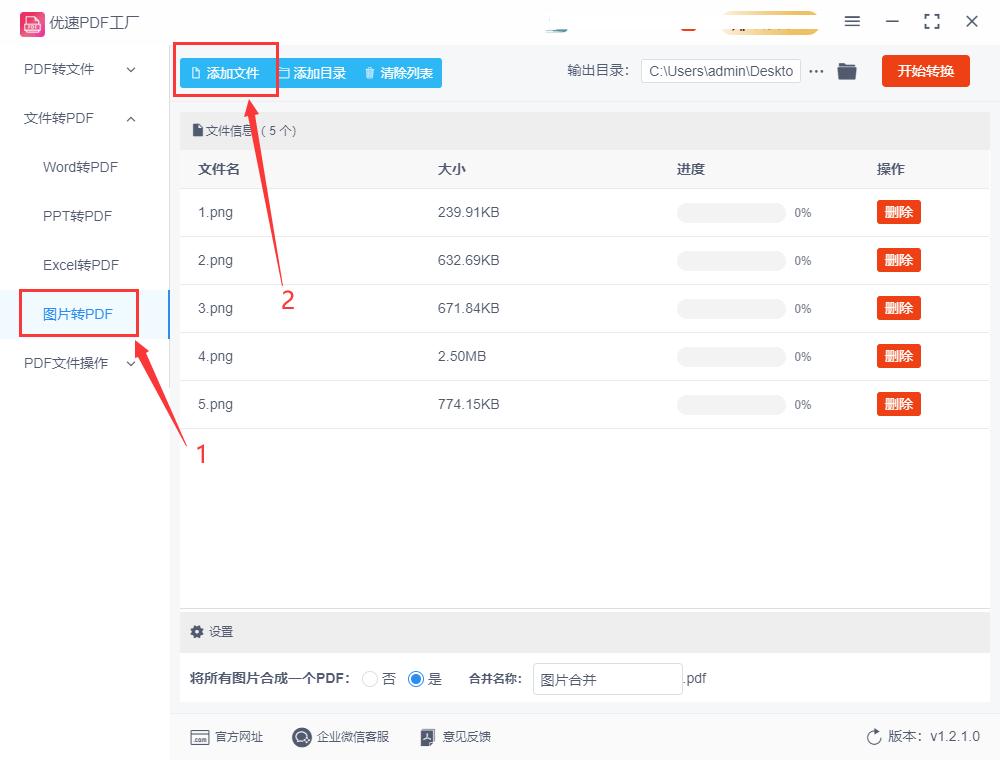
Task: Select 否 to disable merging images
Action: [x=369, y=678]
